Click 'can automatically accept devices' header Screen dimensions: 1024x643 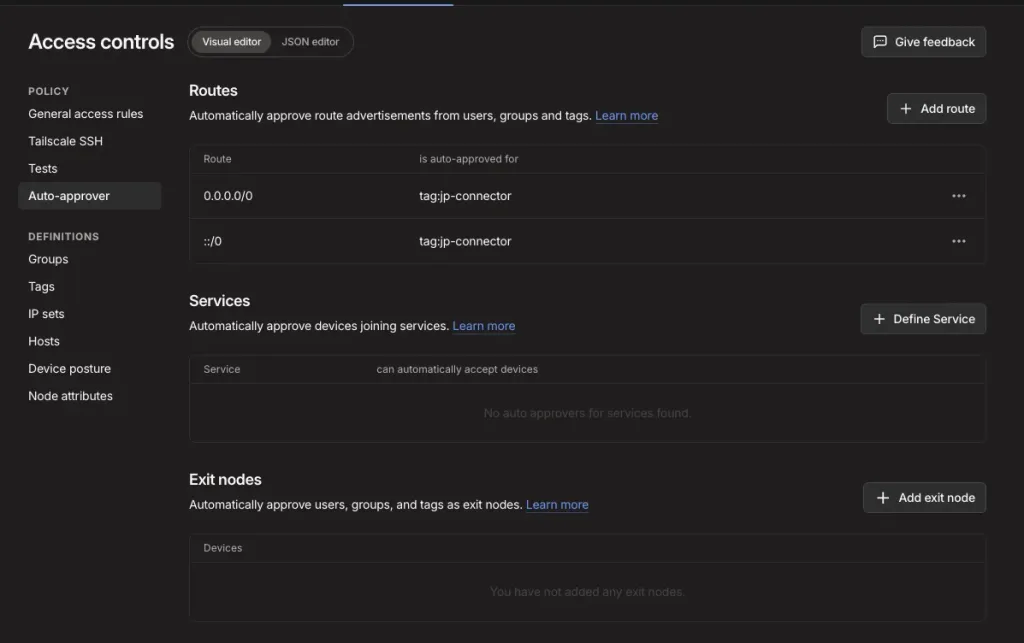pos(457,369)
